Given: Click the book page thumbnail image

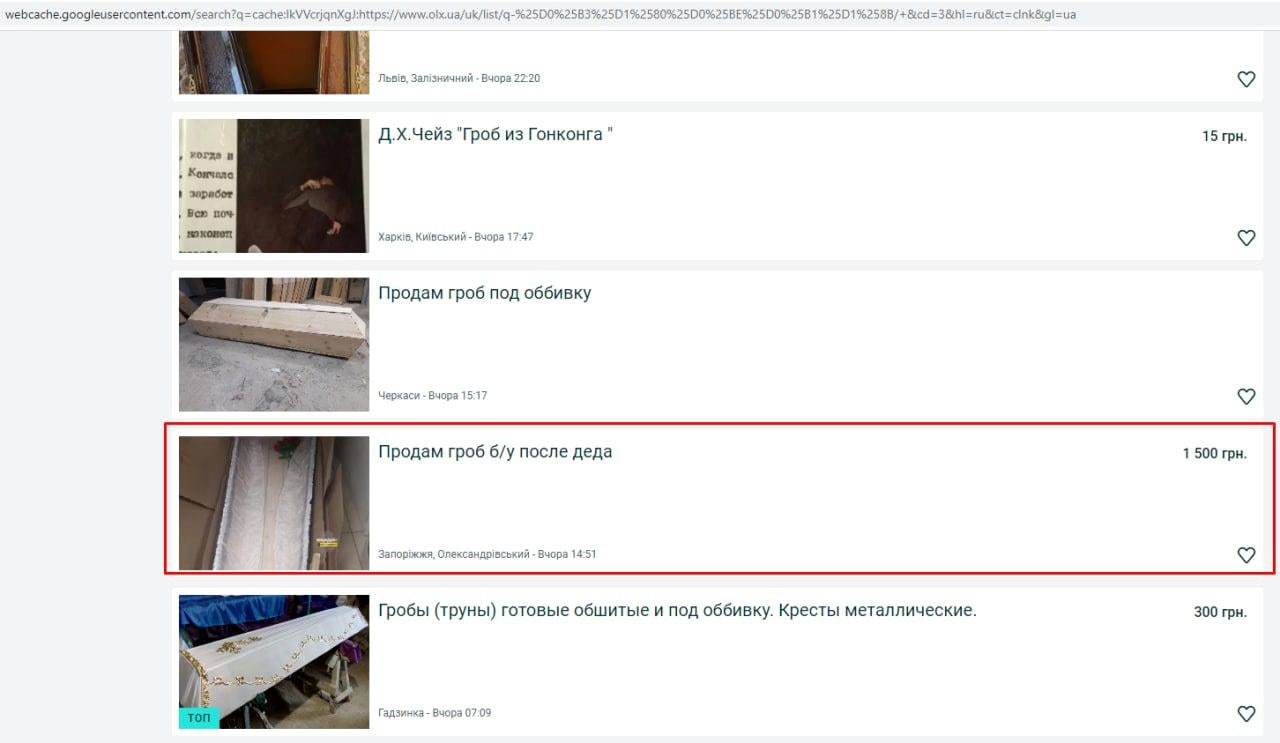Looking at the screenshot, I should pos(274,186).
